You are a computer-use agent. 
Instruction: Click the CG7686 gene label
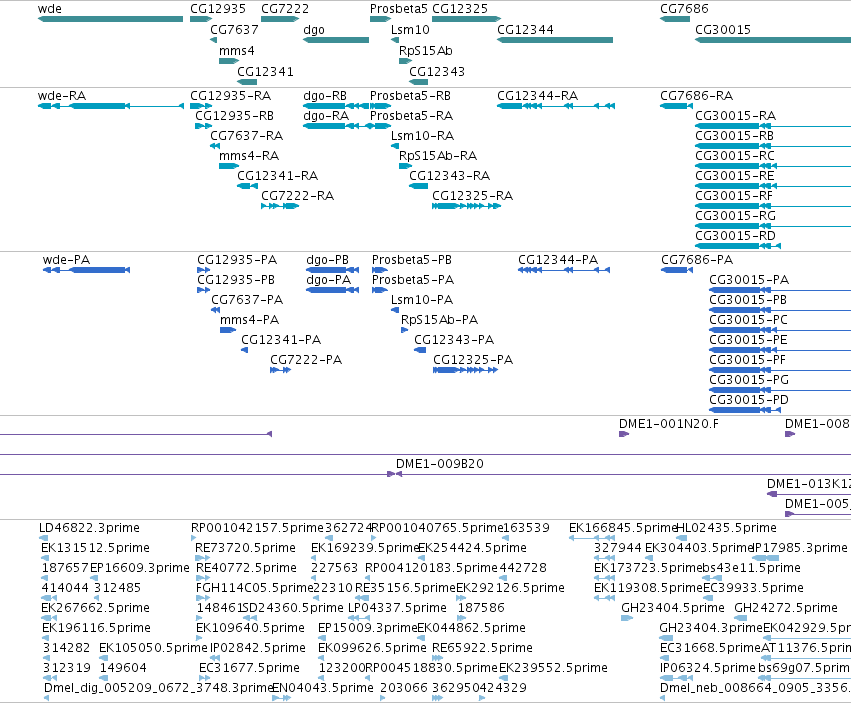[x=684, y=9]
